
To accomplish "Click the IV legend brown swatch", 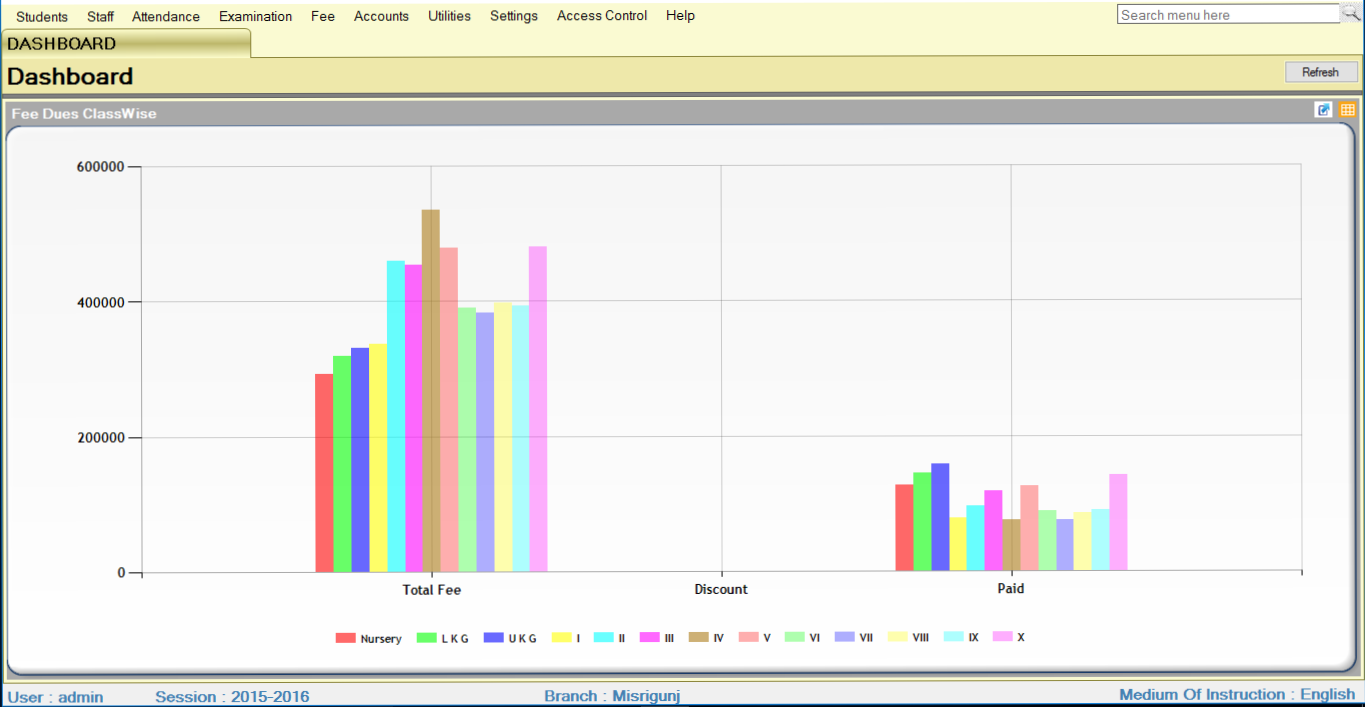I will click(698, 638).
